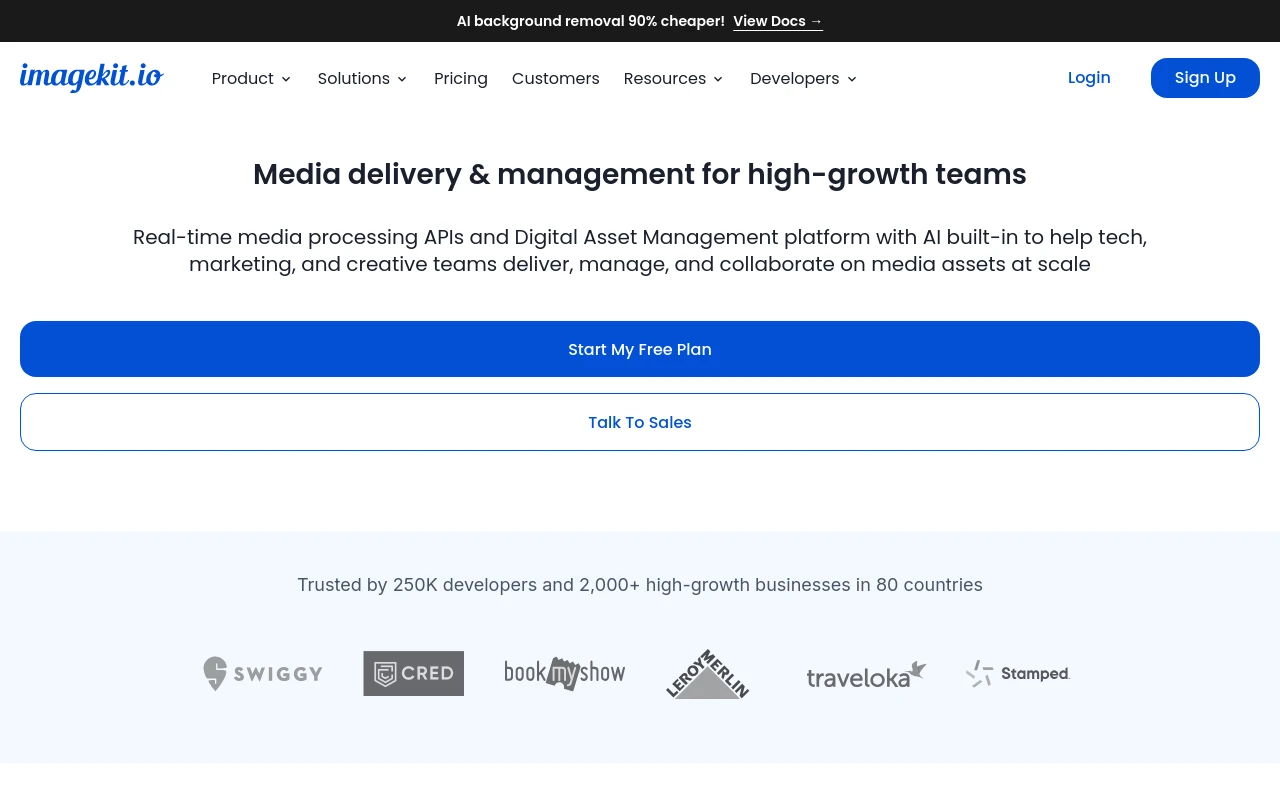Click the Stamped logo

click(x=1017, y=674)
